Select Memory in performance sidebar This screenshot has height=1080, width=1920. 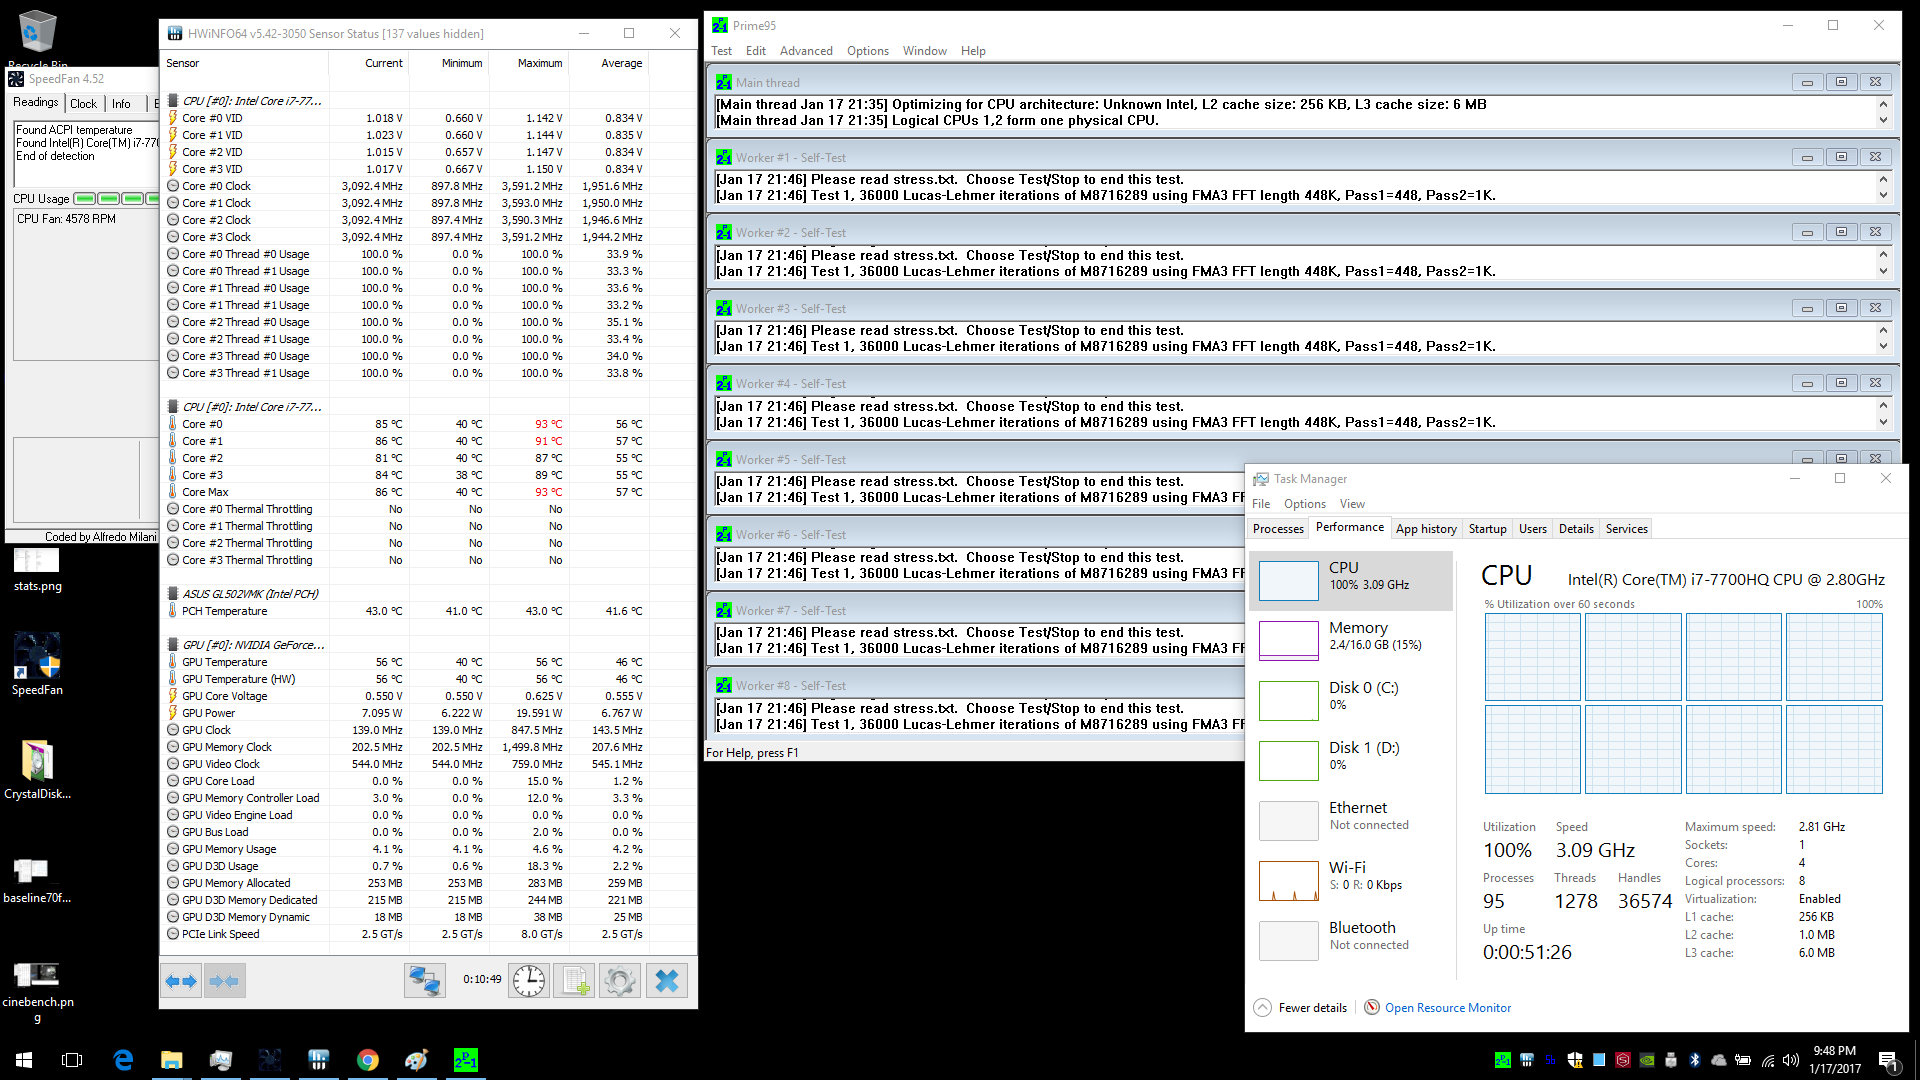(1351, 640)
